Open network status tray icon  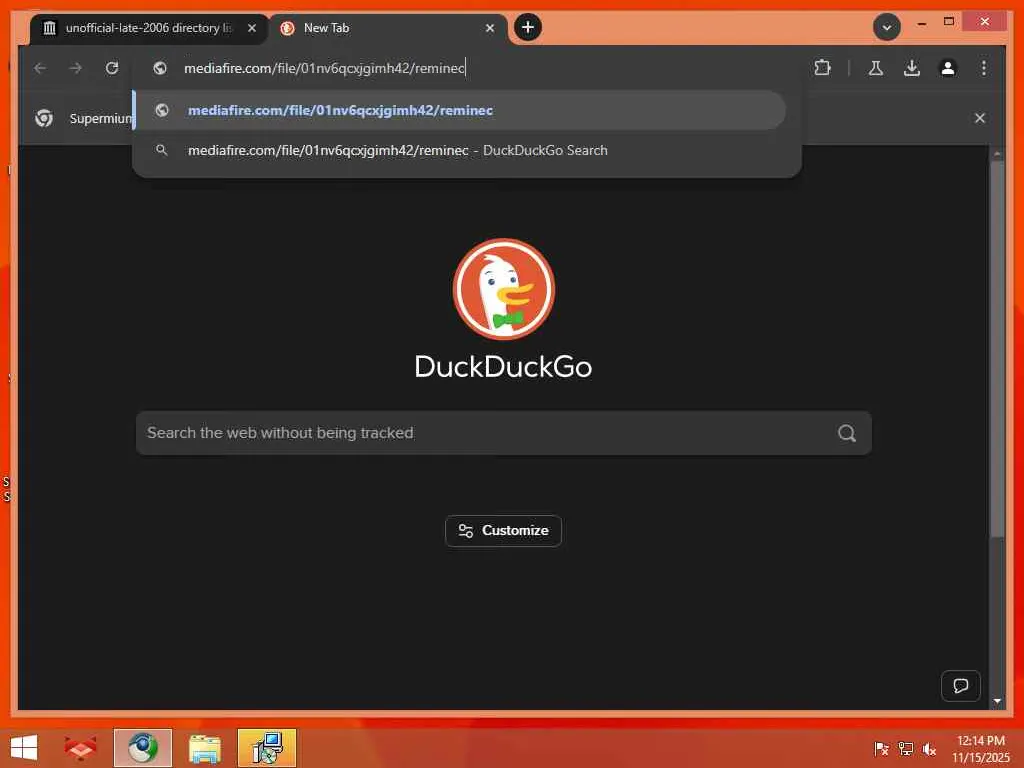[x=906, y=749]
